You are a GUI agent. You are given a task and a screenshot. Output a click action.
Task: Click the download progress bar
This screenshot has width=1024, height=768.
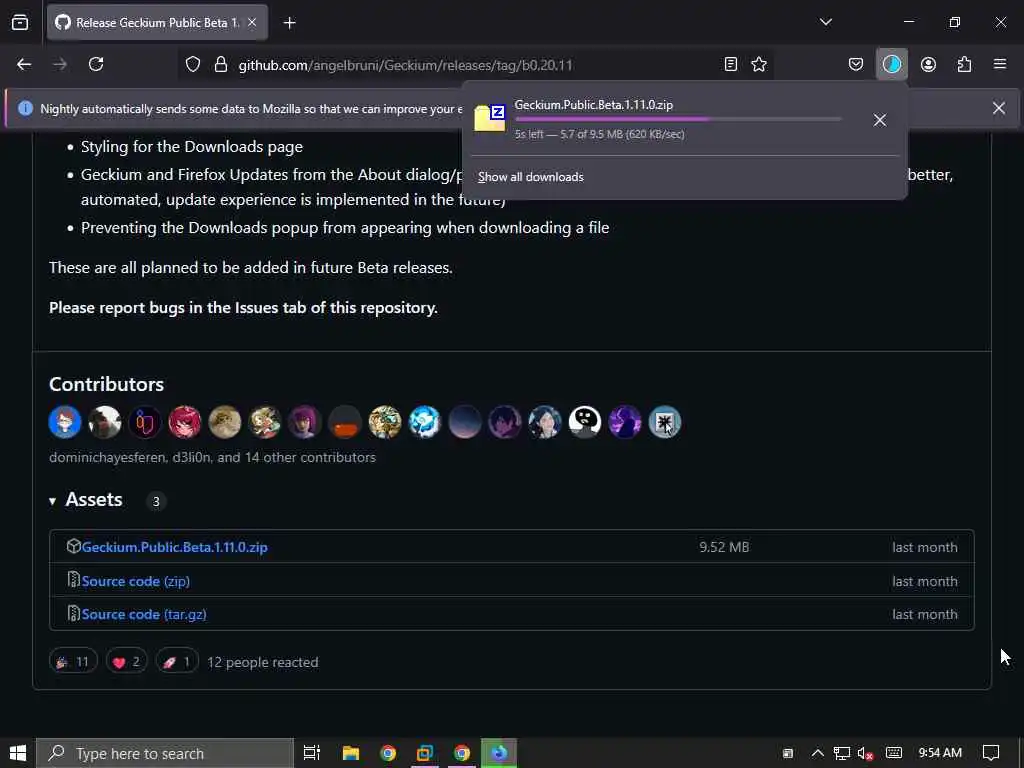pos(678,119)
